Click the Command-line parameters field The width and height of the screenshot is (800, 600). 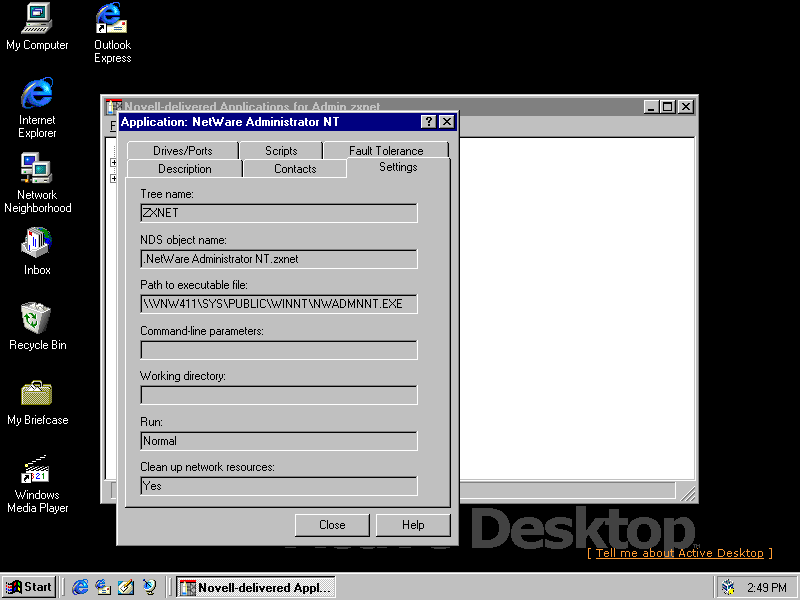(279, 350)
